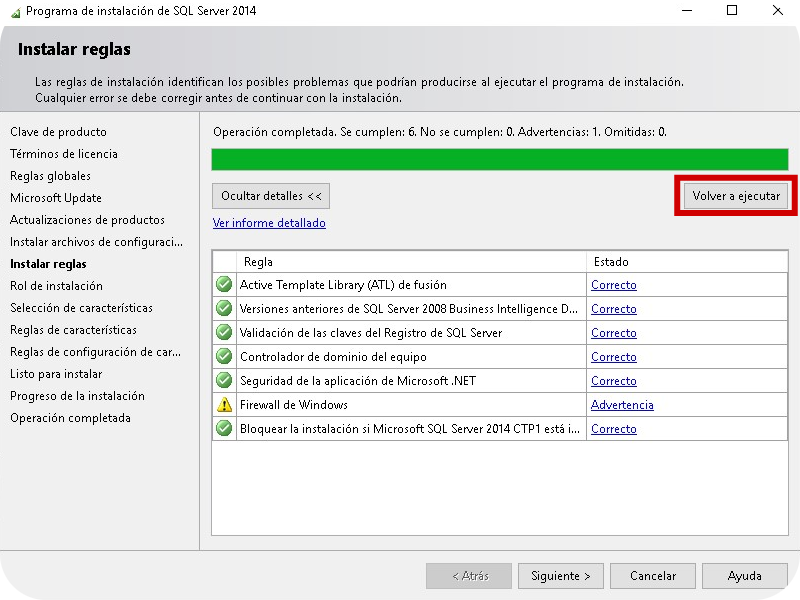Open help using the Ayuda button
The width and height of the screenshot is (800, 600).
[x=744, y=575]
